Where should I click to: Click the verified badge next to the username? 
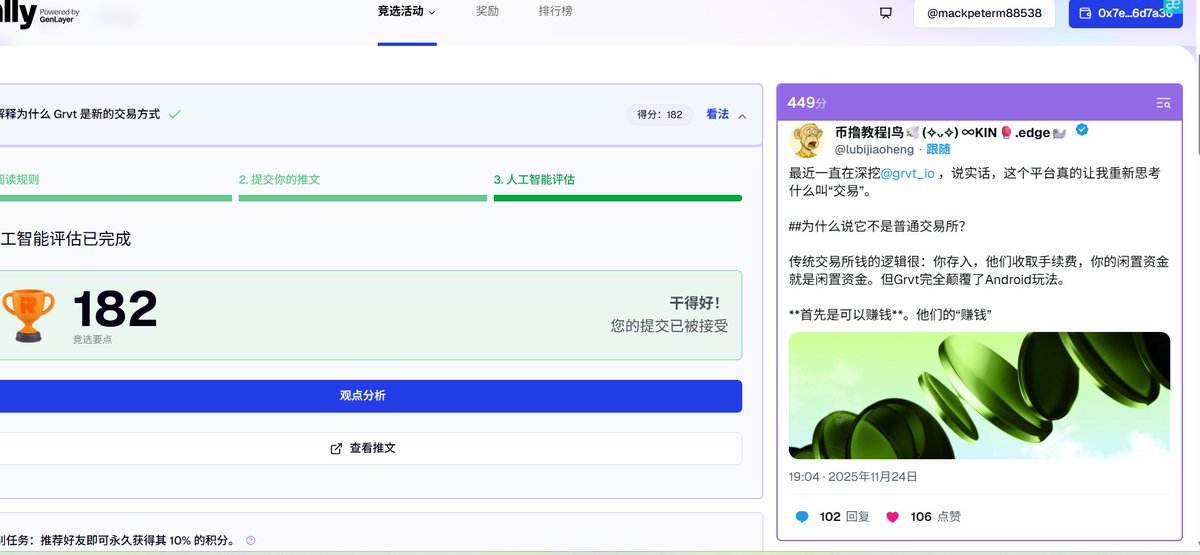[x=1081, y=132]
